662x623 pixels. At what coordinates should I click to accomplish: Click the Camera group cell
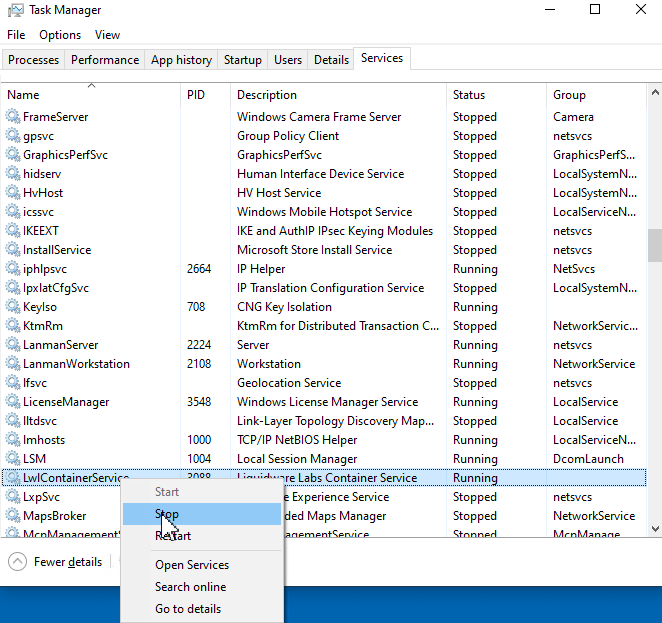573,116
